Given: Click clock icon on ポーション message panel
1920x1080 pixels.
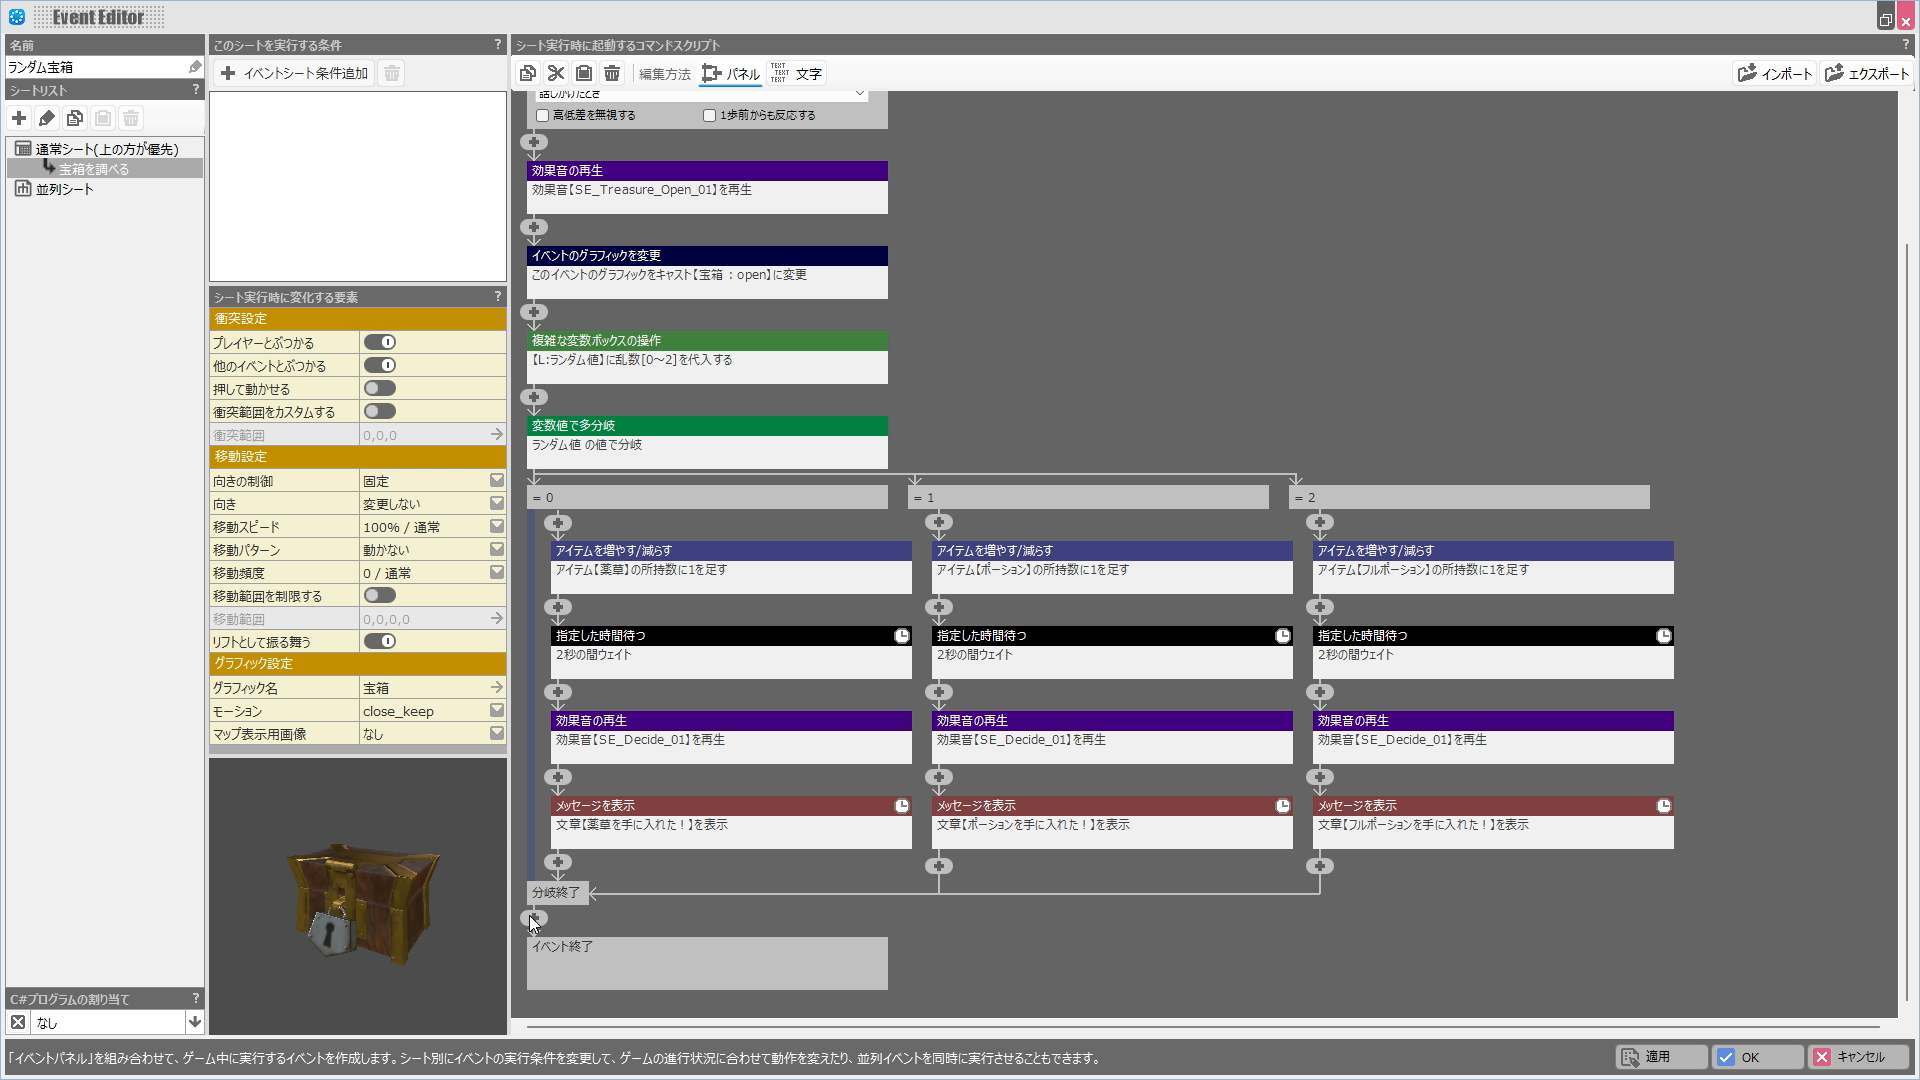Looking at the screenshot, I should pos(1283,806).
